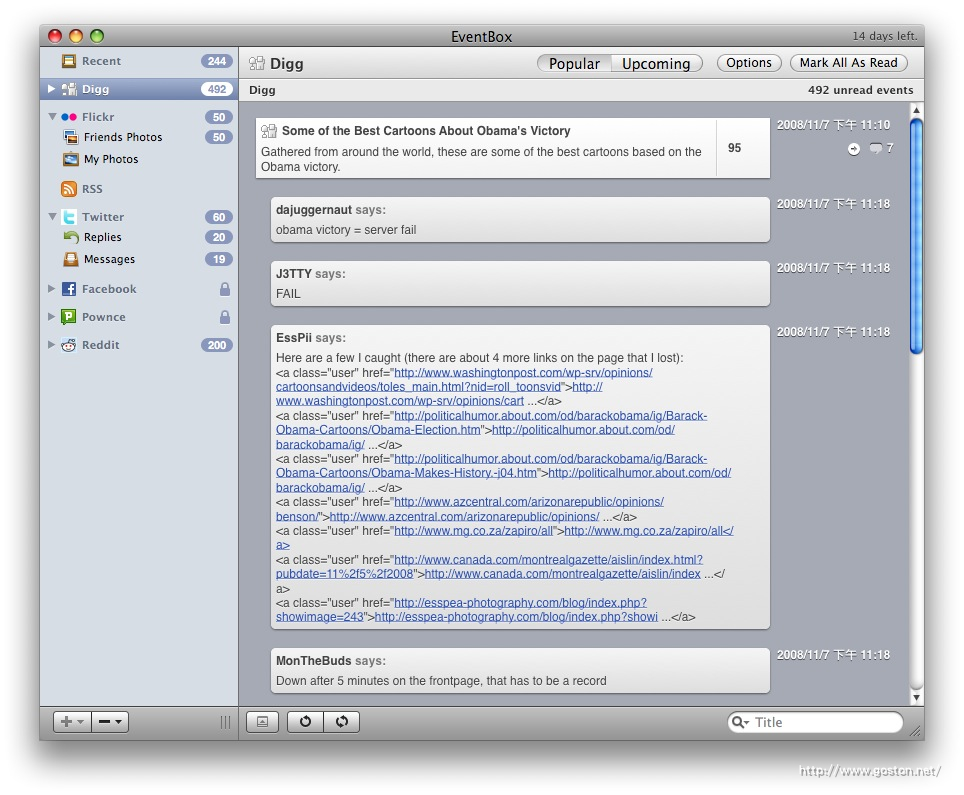Open the esspea-photography.com link

click(461, 610)
